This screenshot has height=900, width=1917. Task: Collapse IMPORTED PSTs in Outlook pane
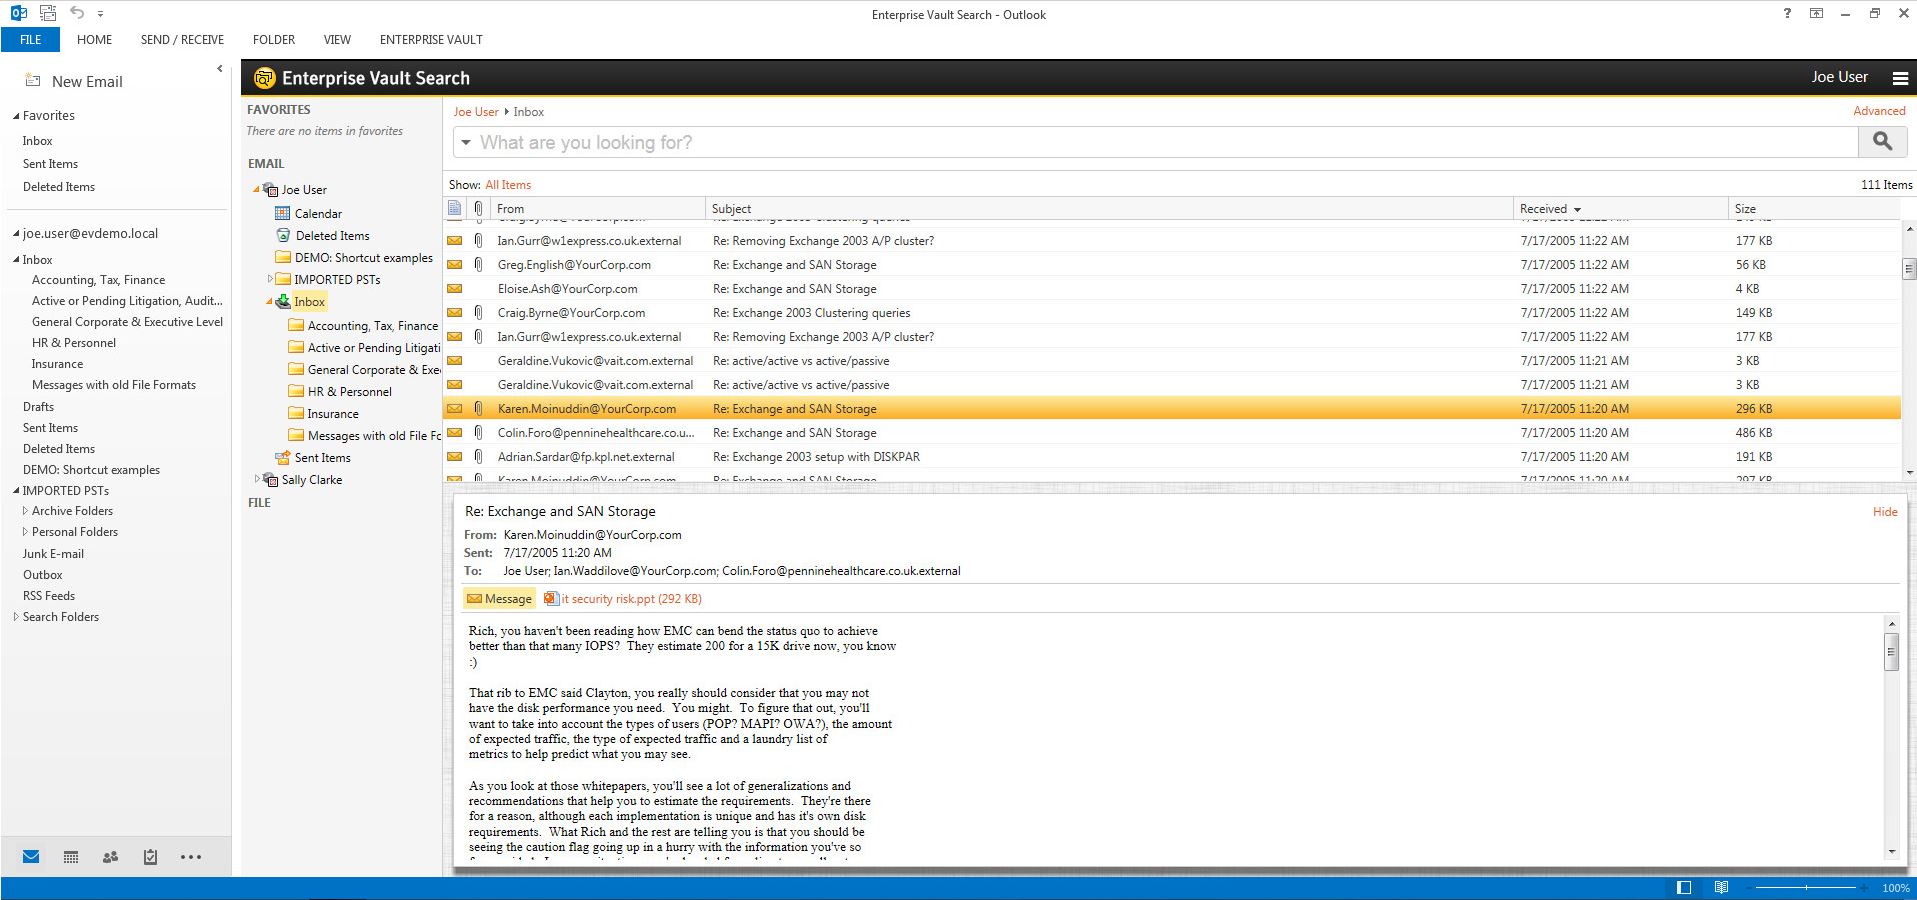tap(16, 491)
